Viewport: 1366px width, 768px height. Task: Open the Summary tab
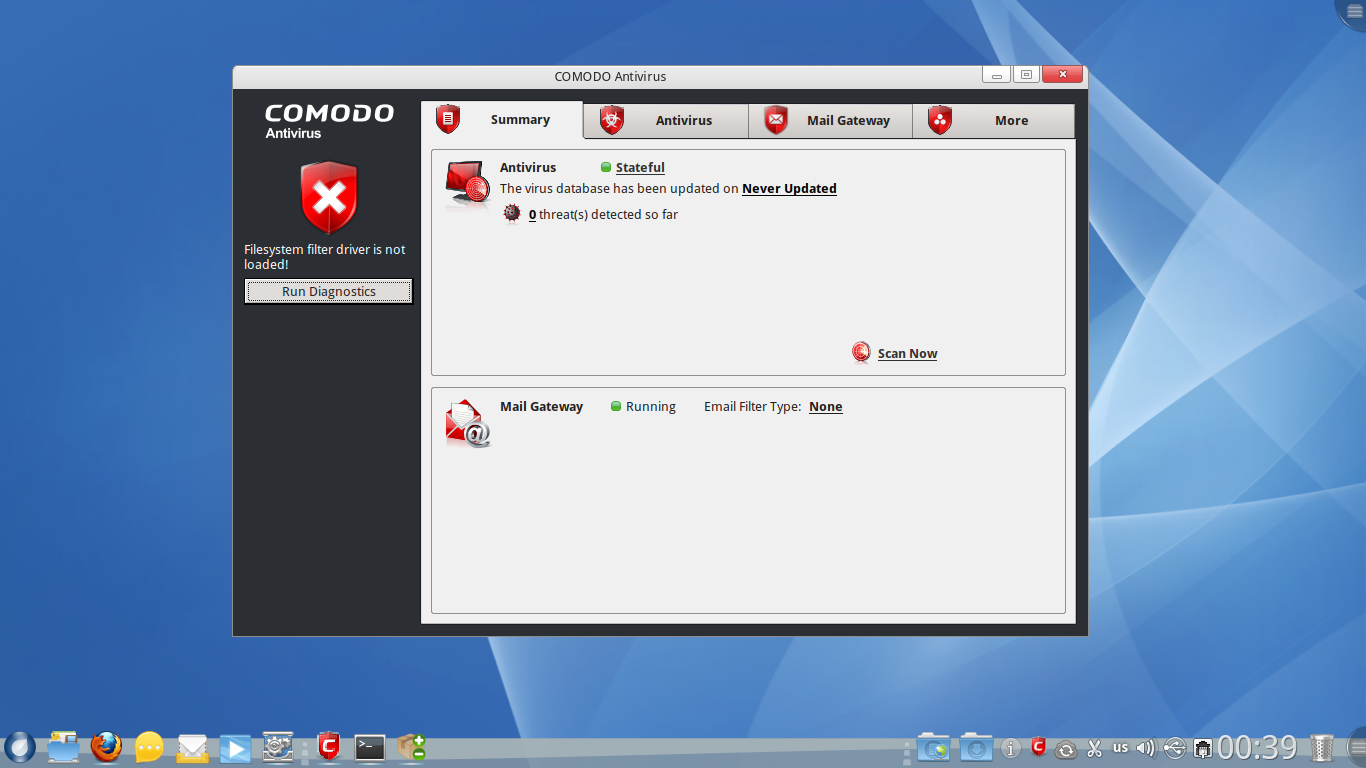502,120
